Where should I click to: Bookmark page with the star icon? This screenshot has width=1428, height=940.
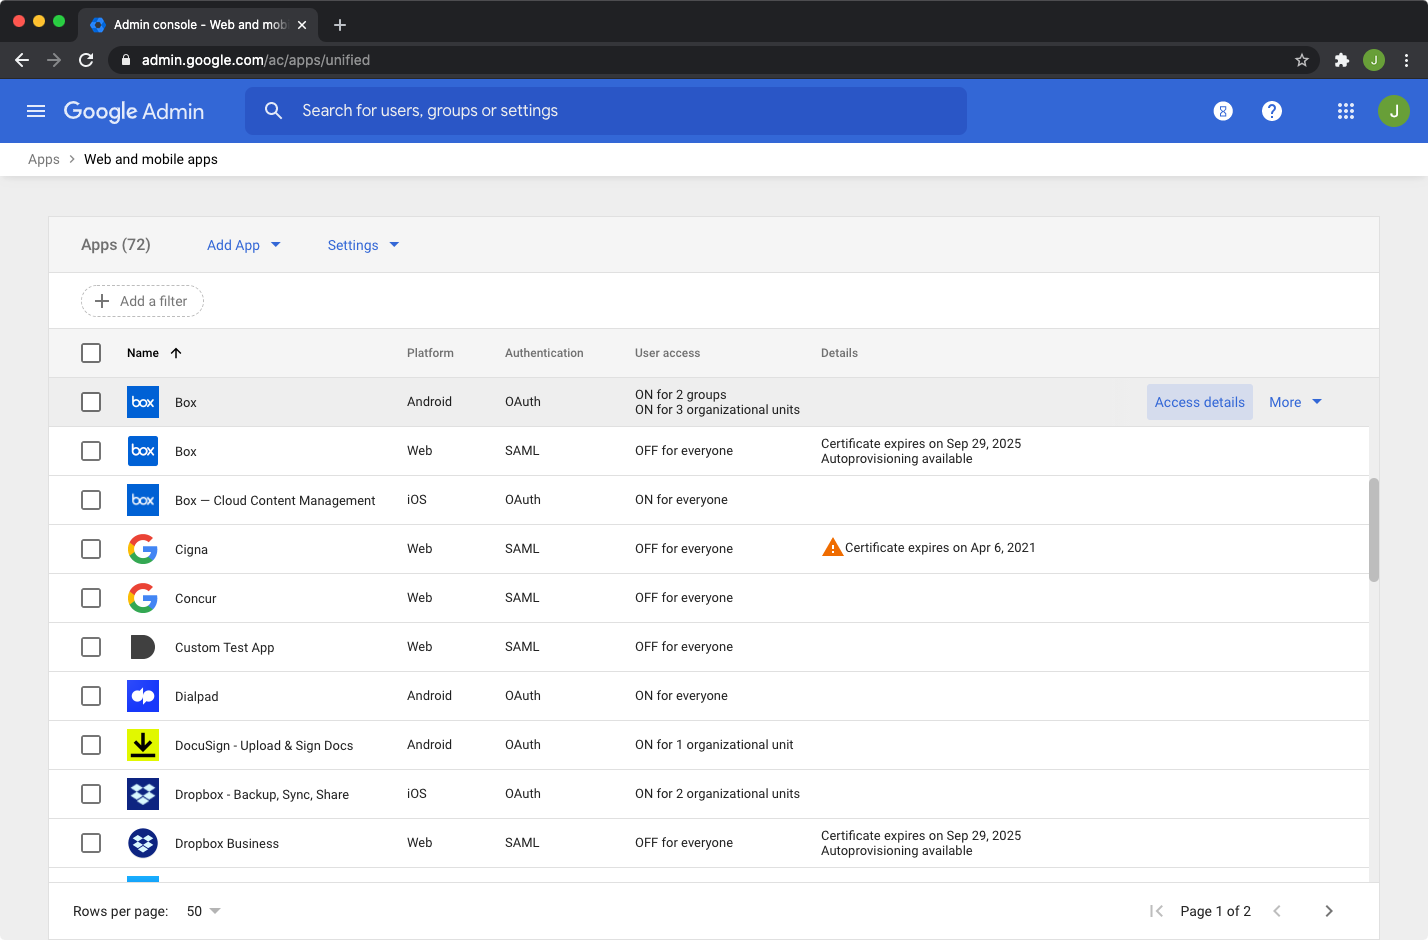1302,60
